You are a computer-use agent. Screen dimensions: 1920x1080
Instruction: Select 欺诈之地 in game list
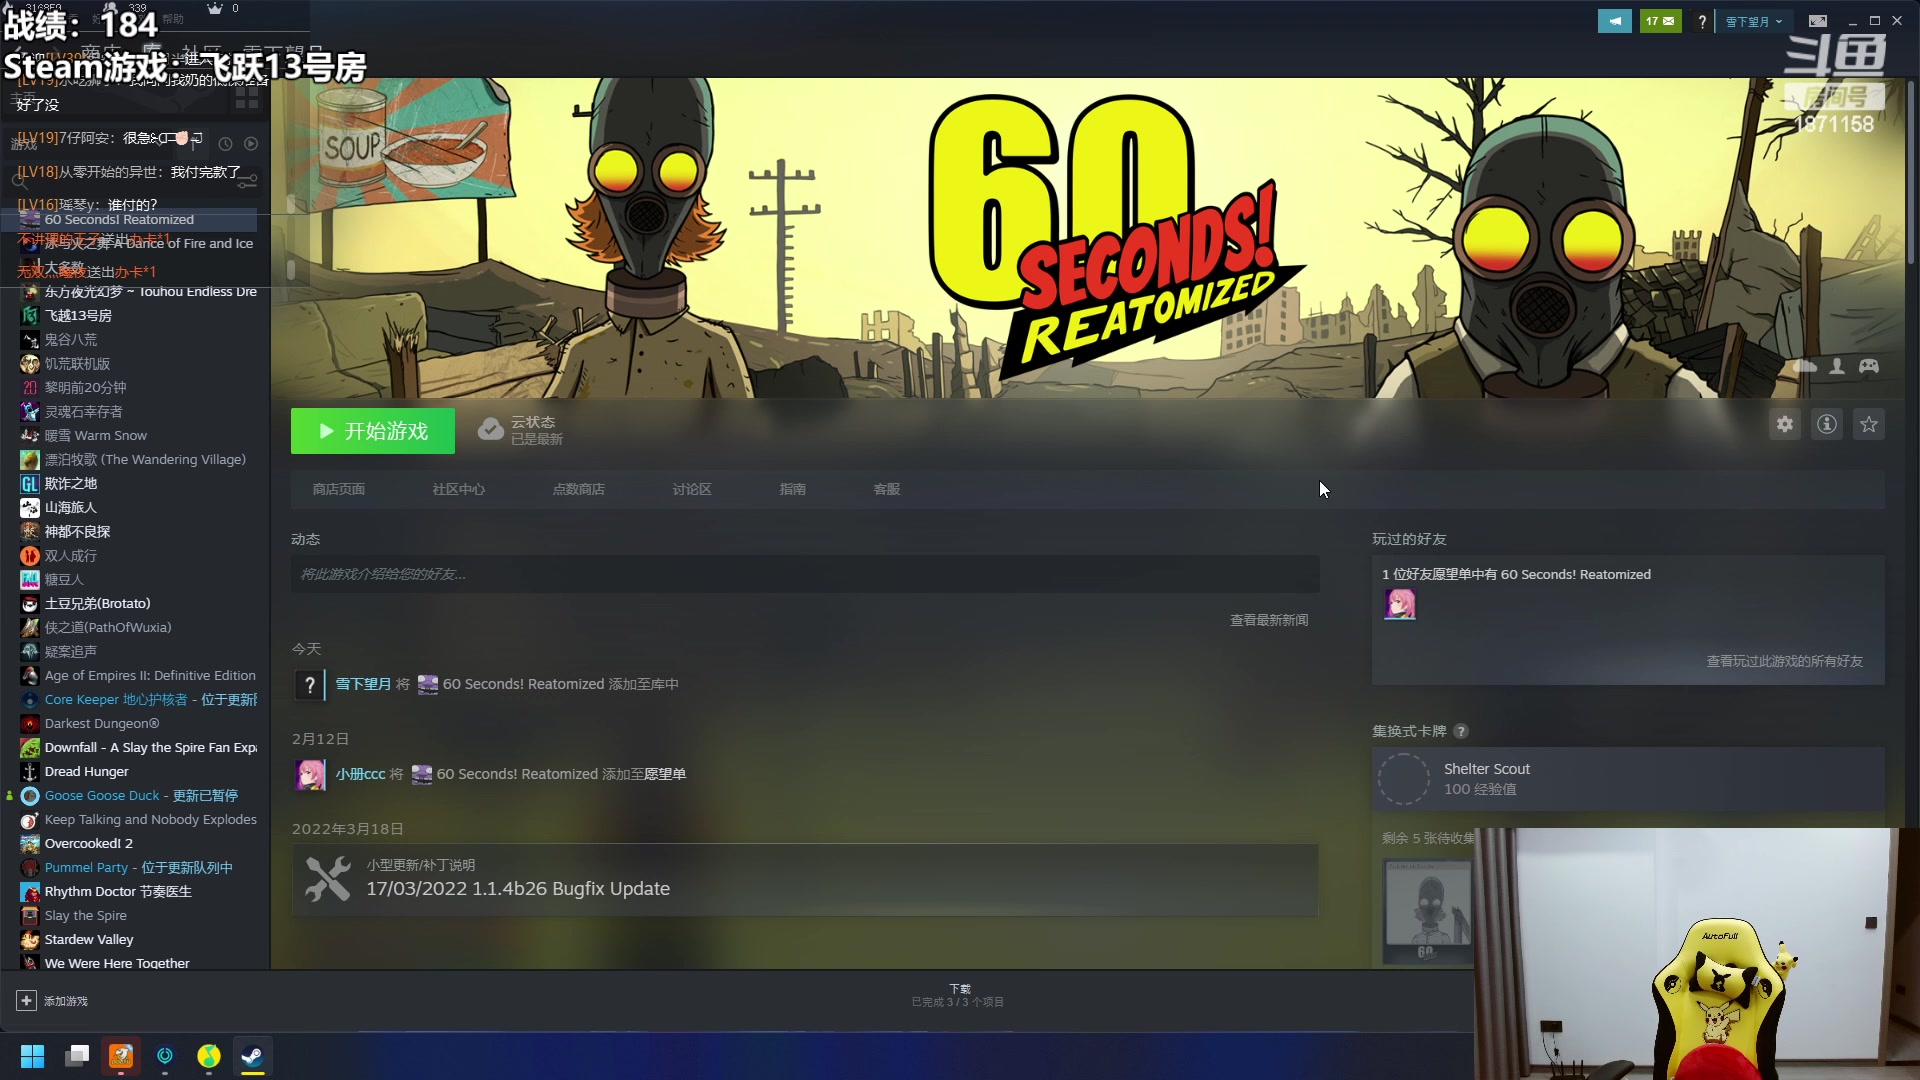(x=70, y=483)
